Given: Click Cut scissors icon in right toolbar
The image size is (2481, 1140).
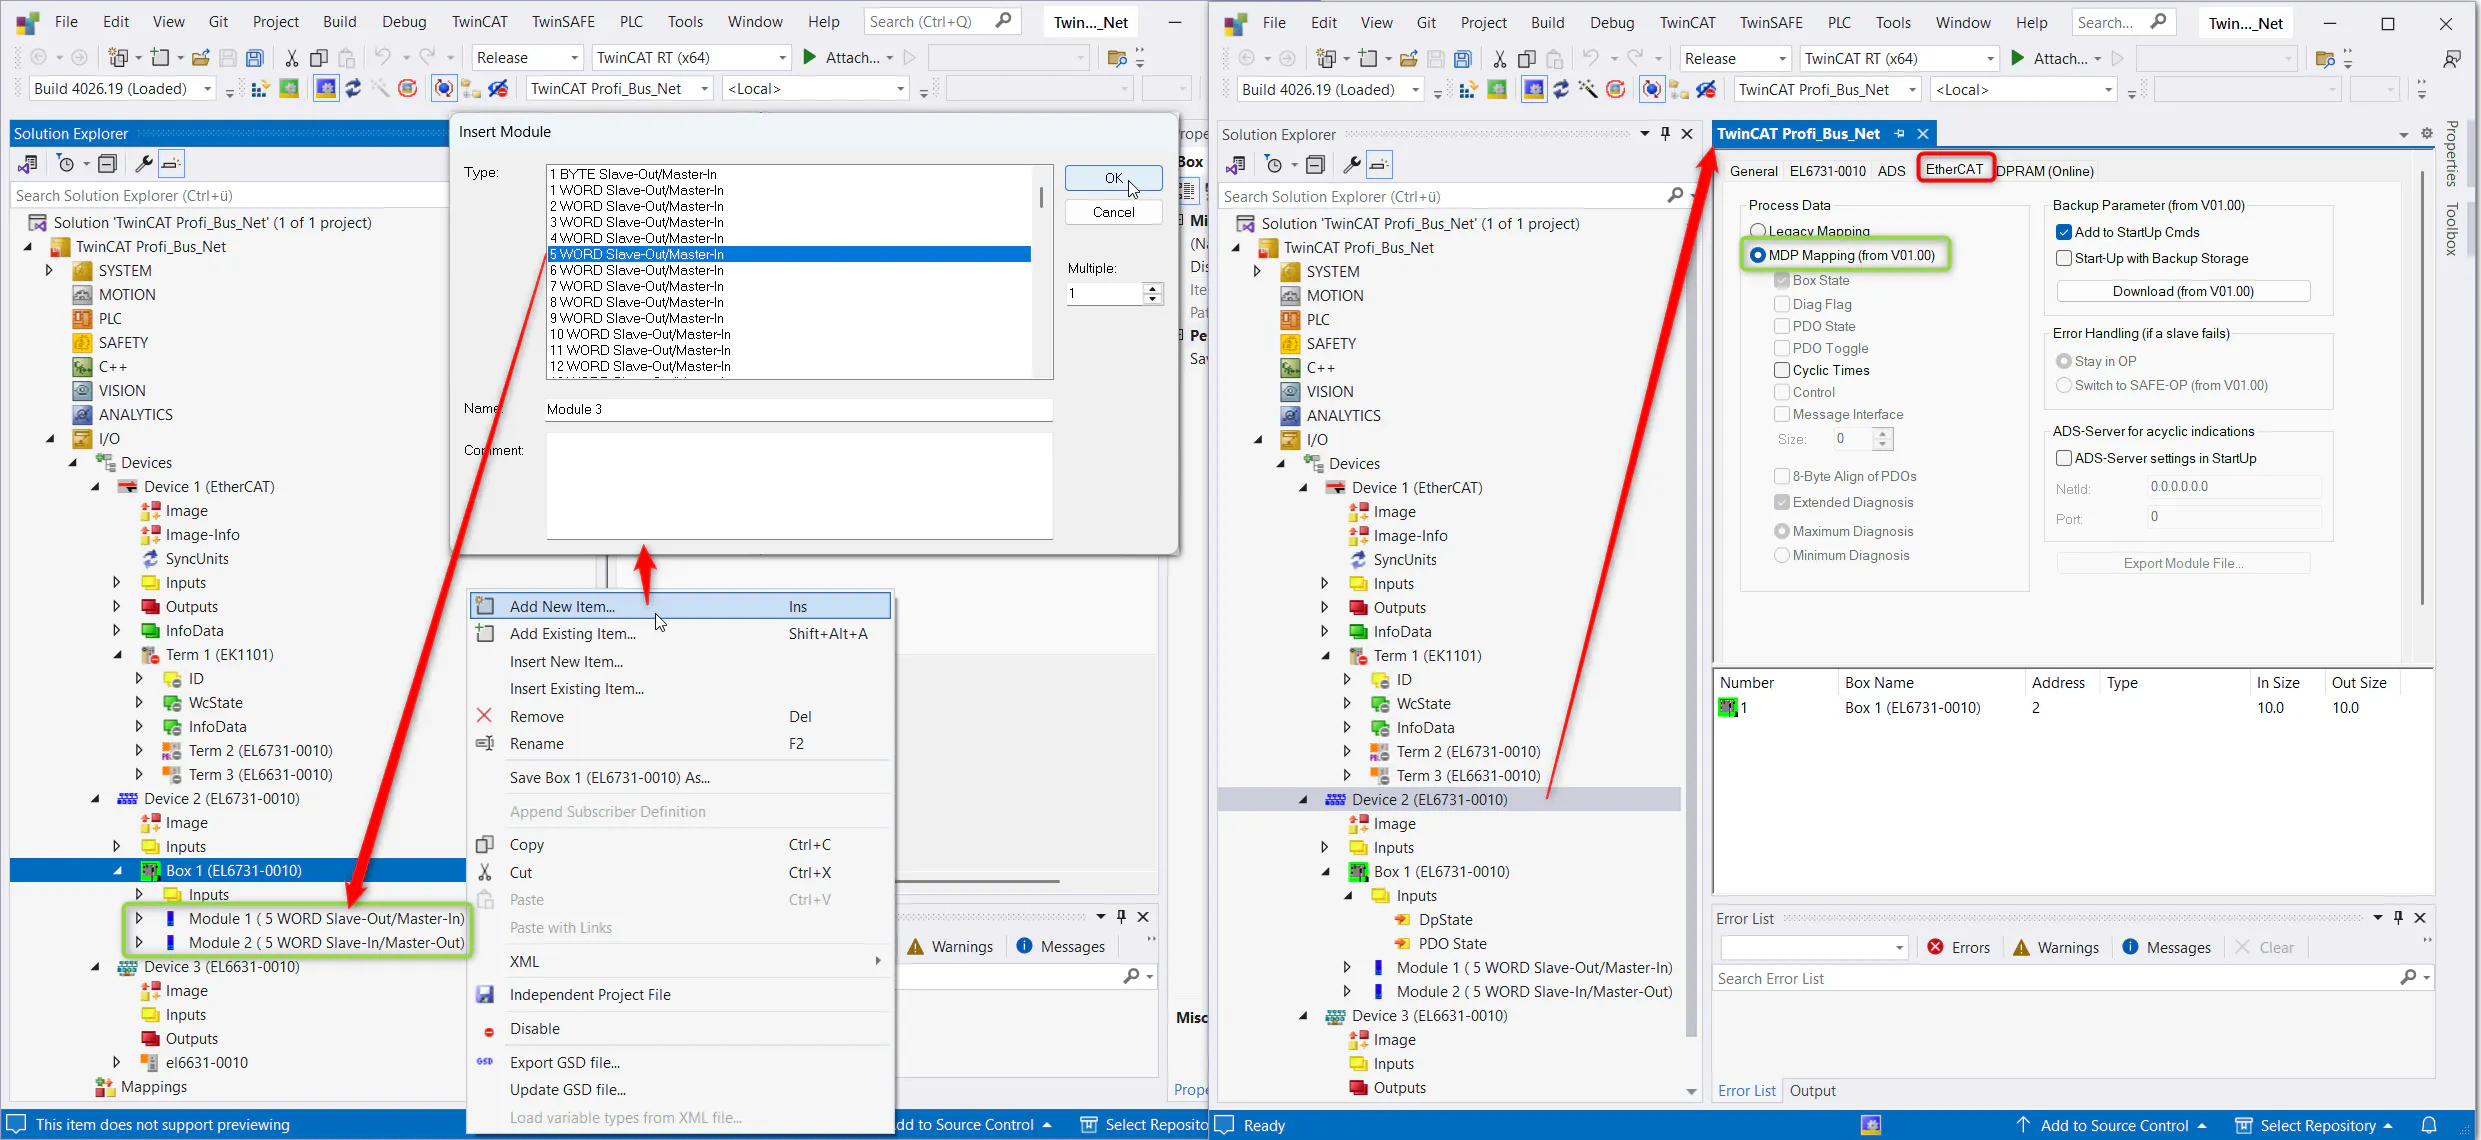Looking at the screenshot, I should [x=1499, y=59].
